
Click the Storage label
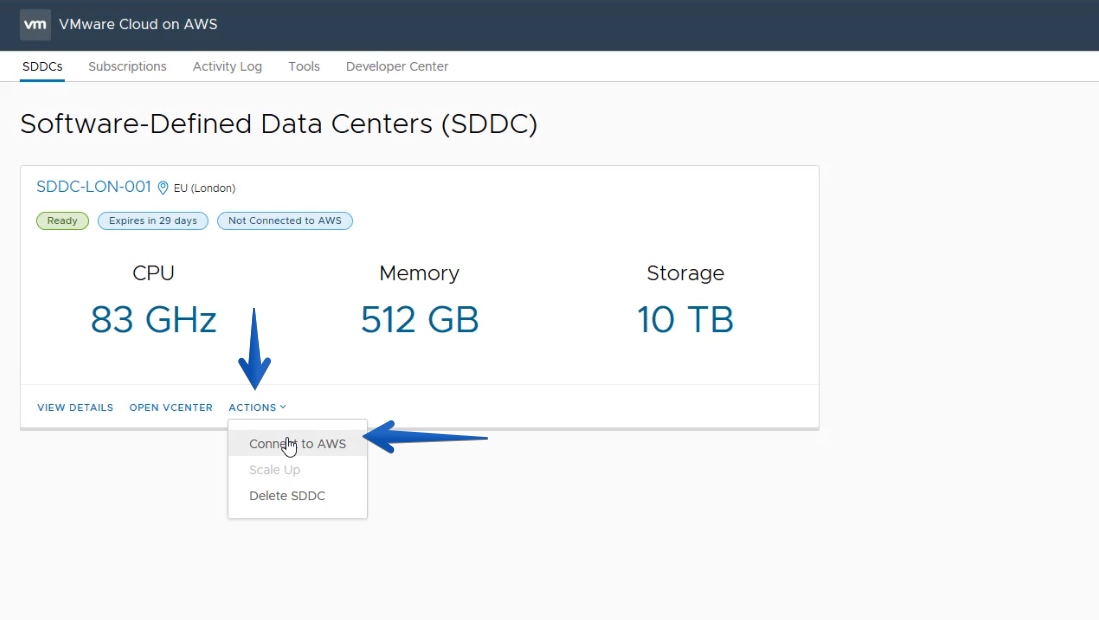[x=685, y=273]
